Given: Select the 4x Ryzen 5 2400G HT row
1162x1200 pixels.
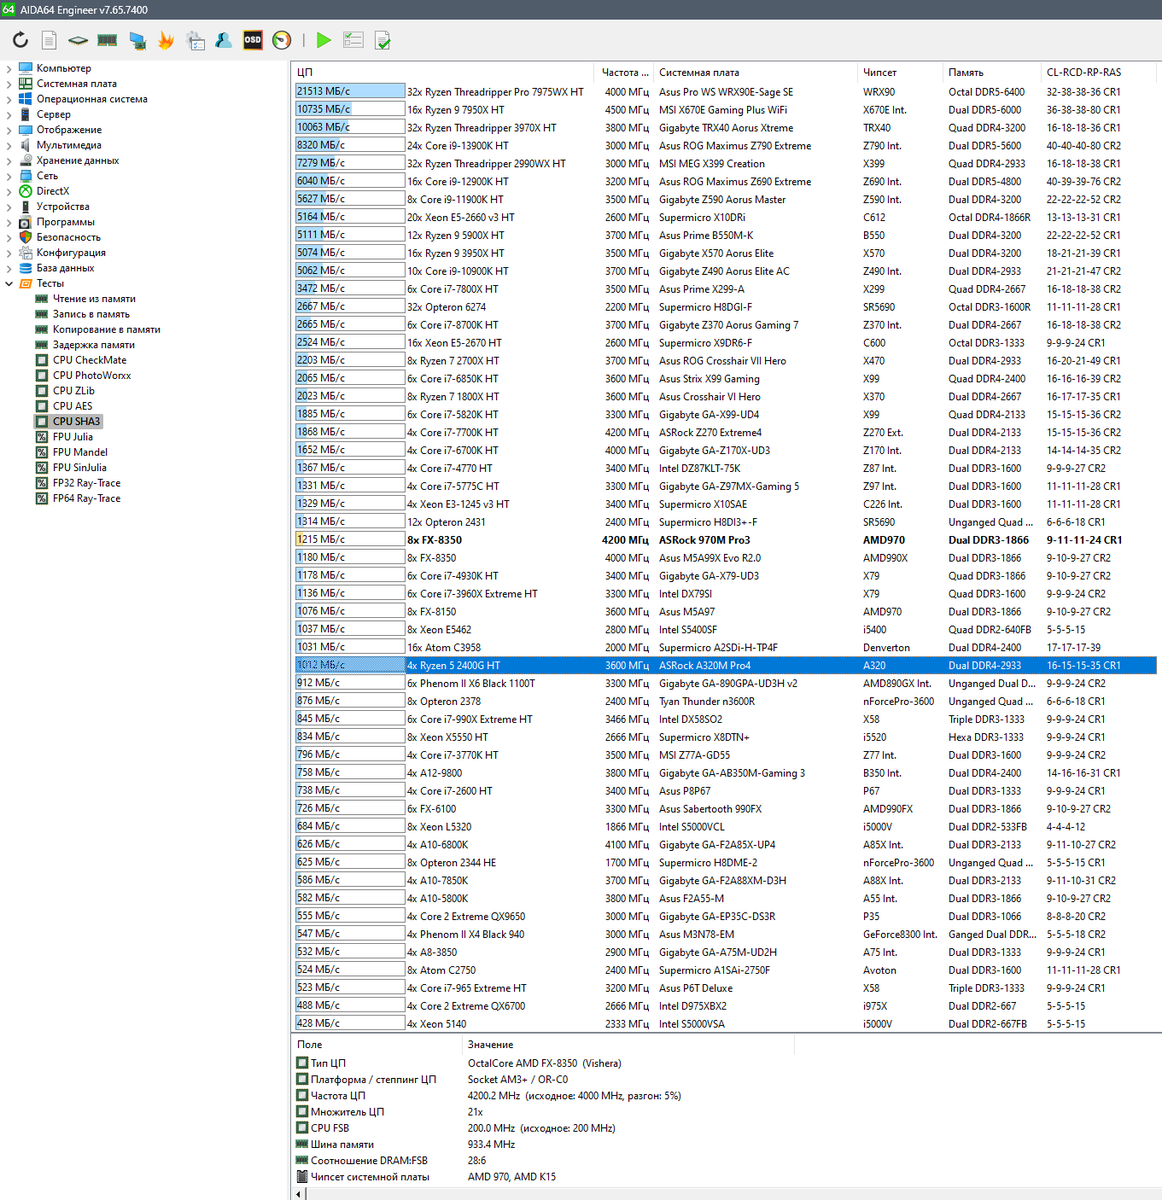Looking at the screenshot, I should coord(725,665).
